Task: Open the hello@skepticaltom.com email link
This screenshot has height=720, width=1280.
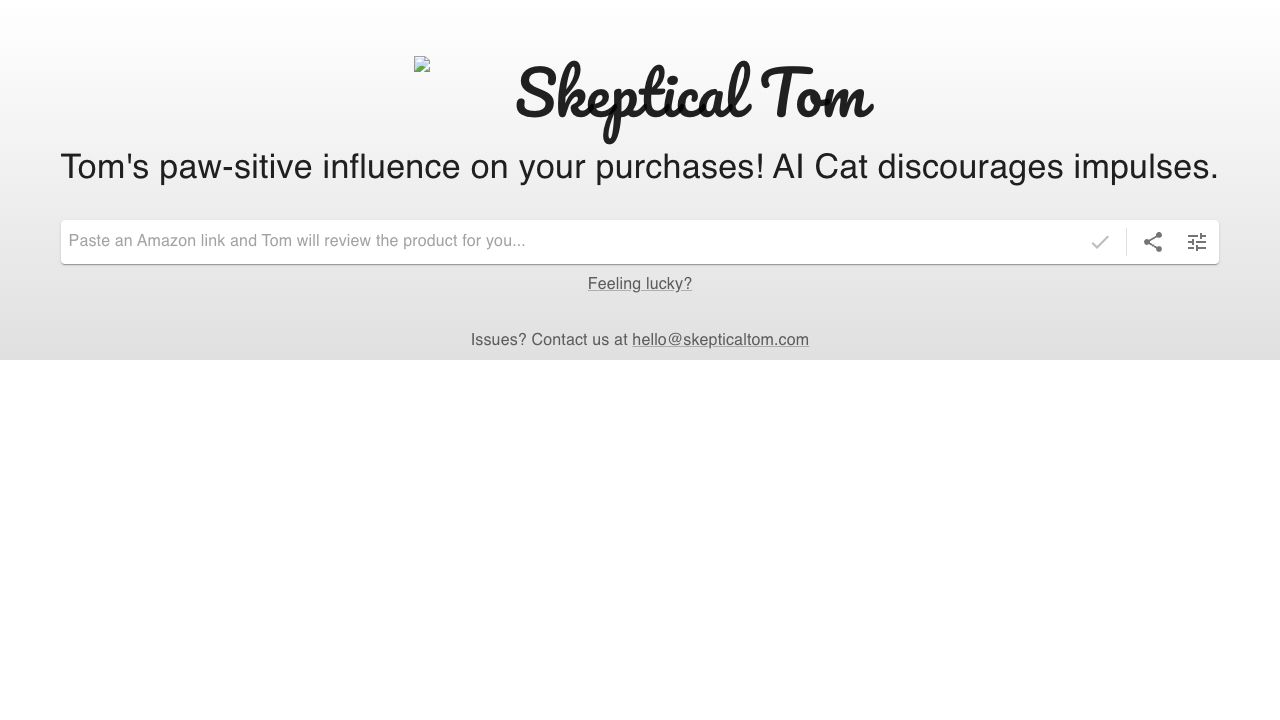Action: pos(720,340)
